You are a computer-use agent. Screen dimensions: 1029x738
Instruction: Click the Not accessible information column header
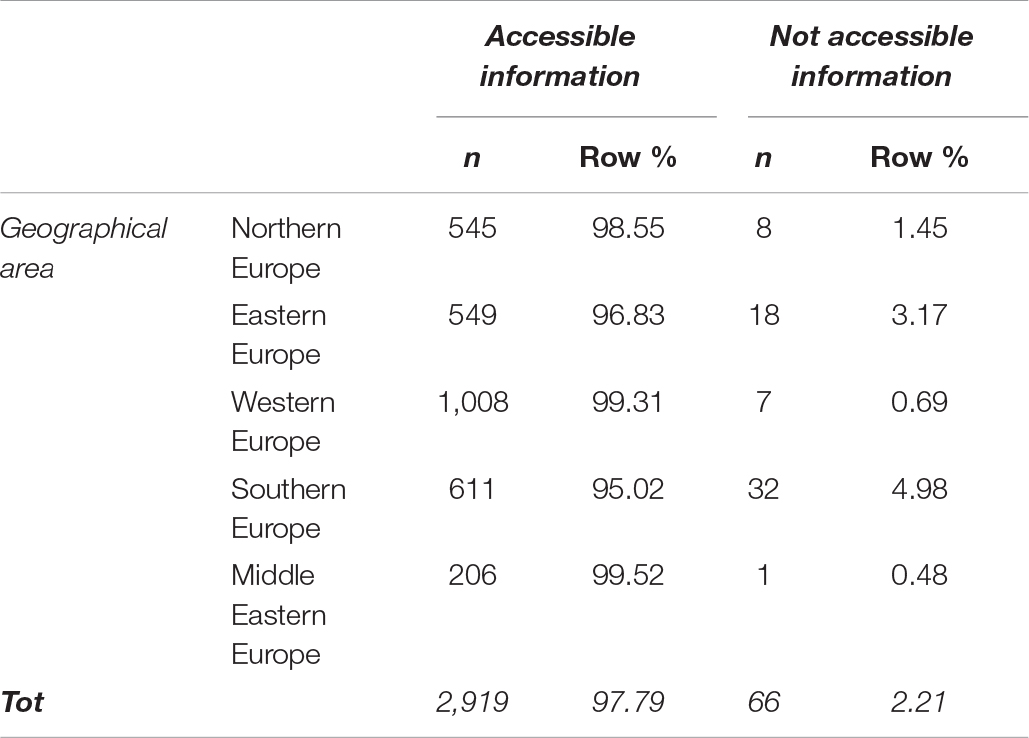click(x=871, y=56)
